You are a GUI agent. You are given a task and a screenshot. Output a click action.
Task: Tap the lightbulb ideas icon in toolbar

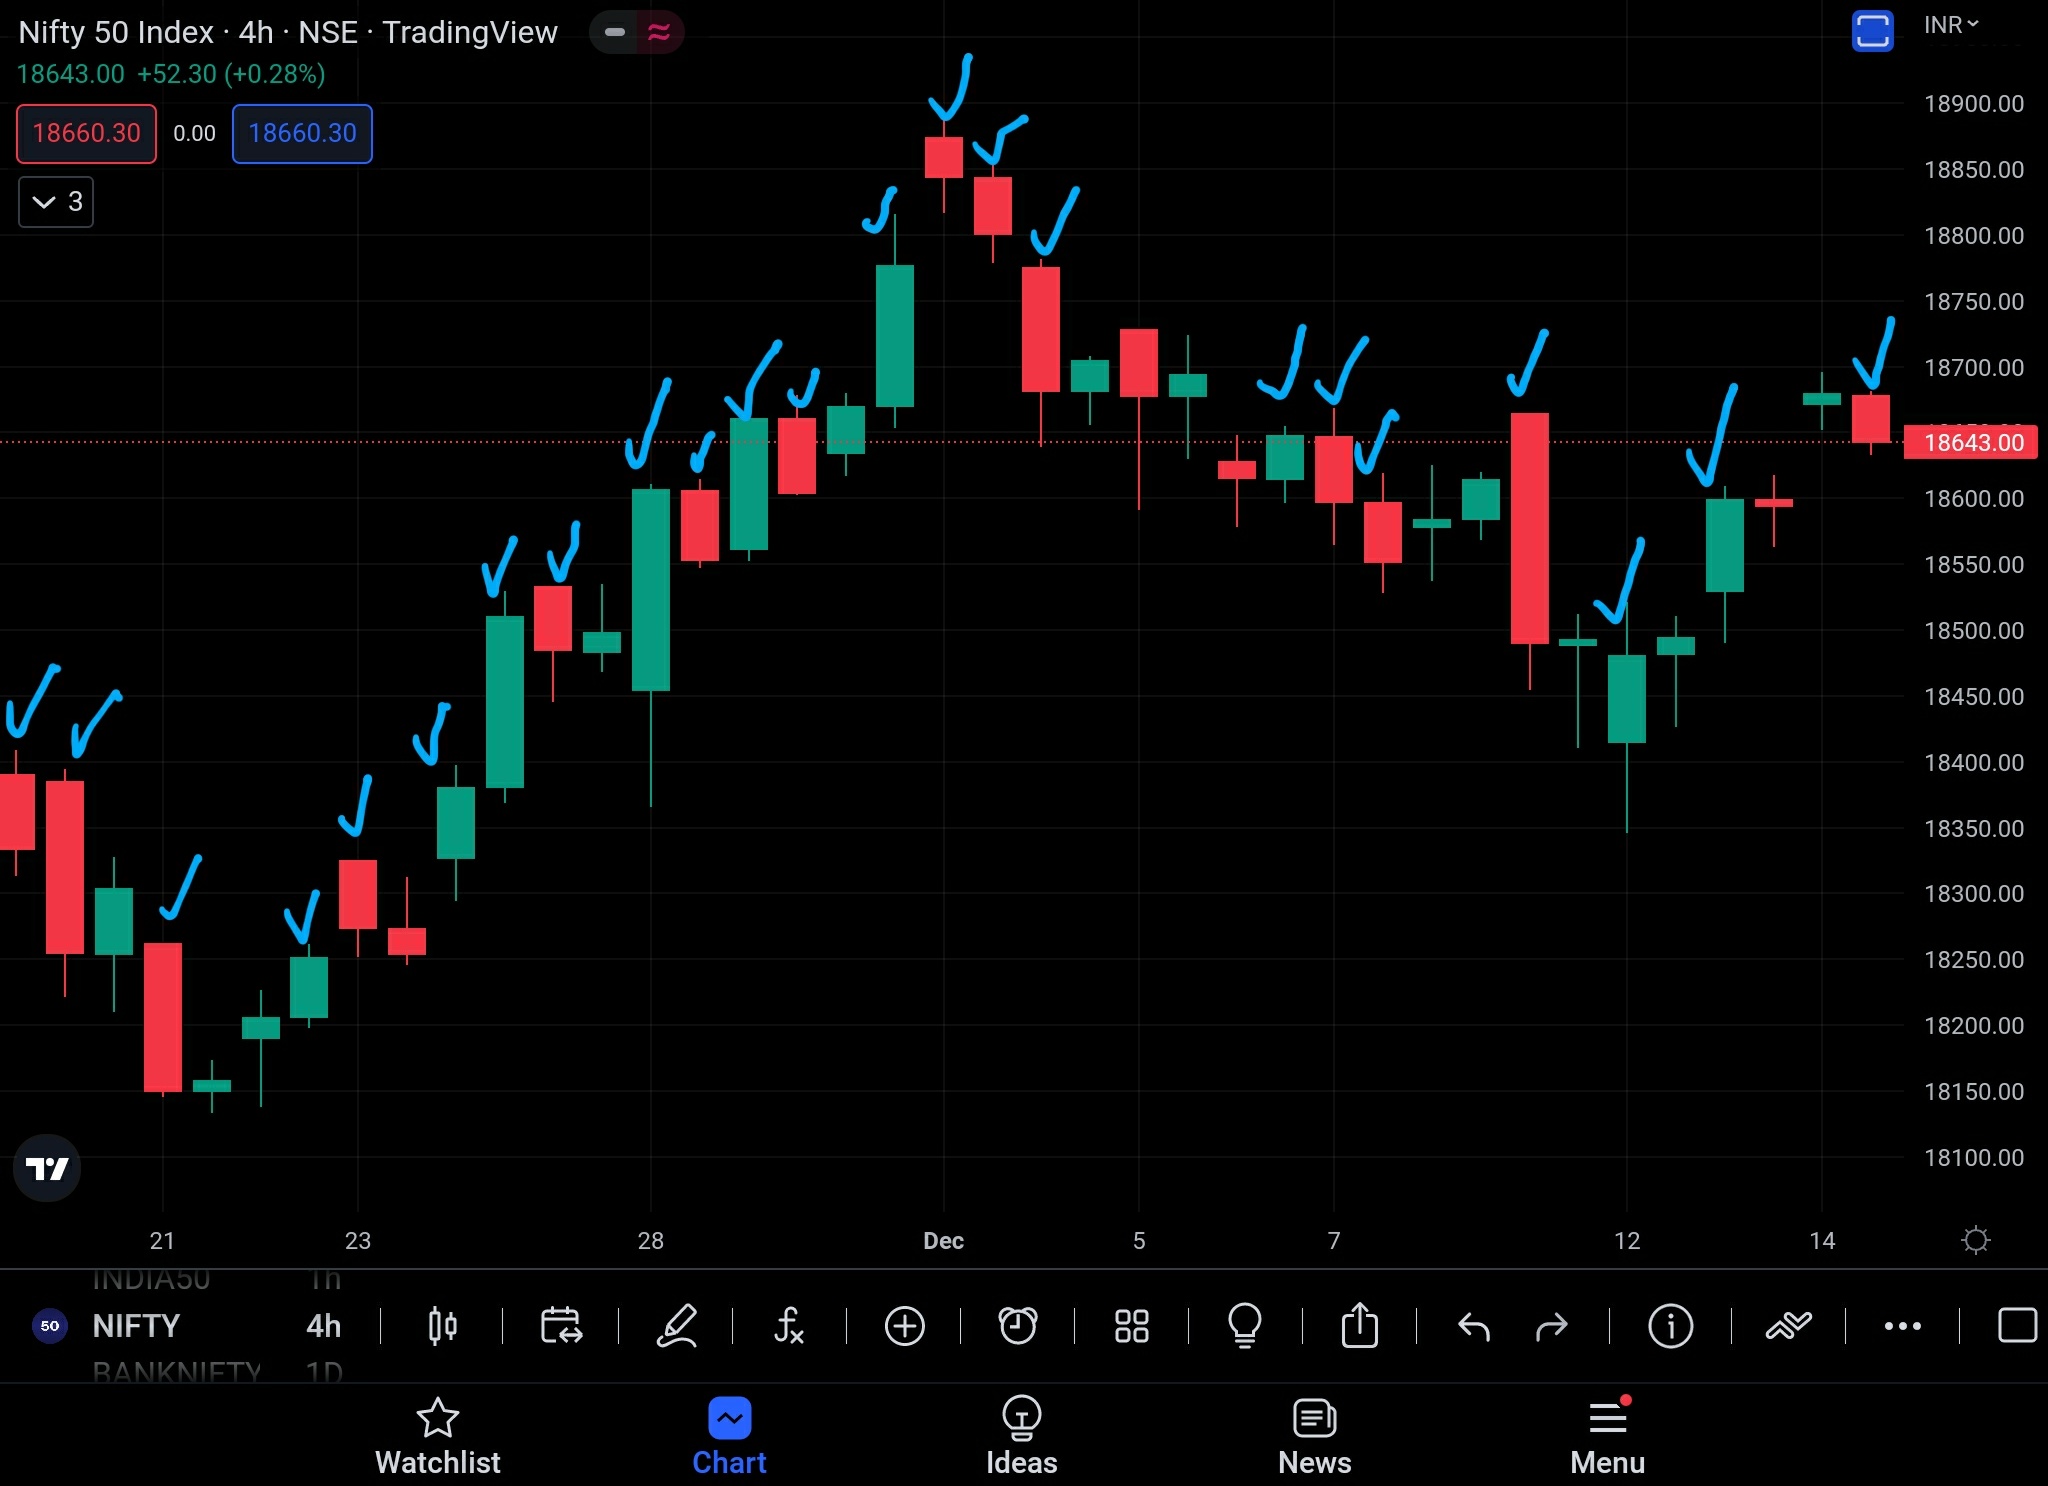tap(1245, 1326)
